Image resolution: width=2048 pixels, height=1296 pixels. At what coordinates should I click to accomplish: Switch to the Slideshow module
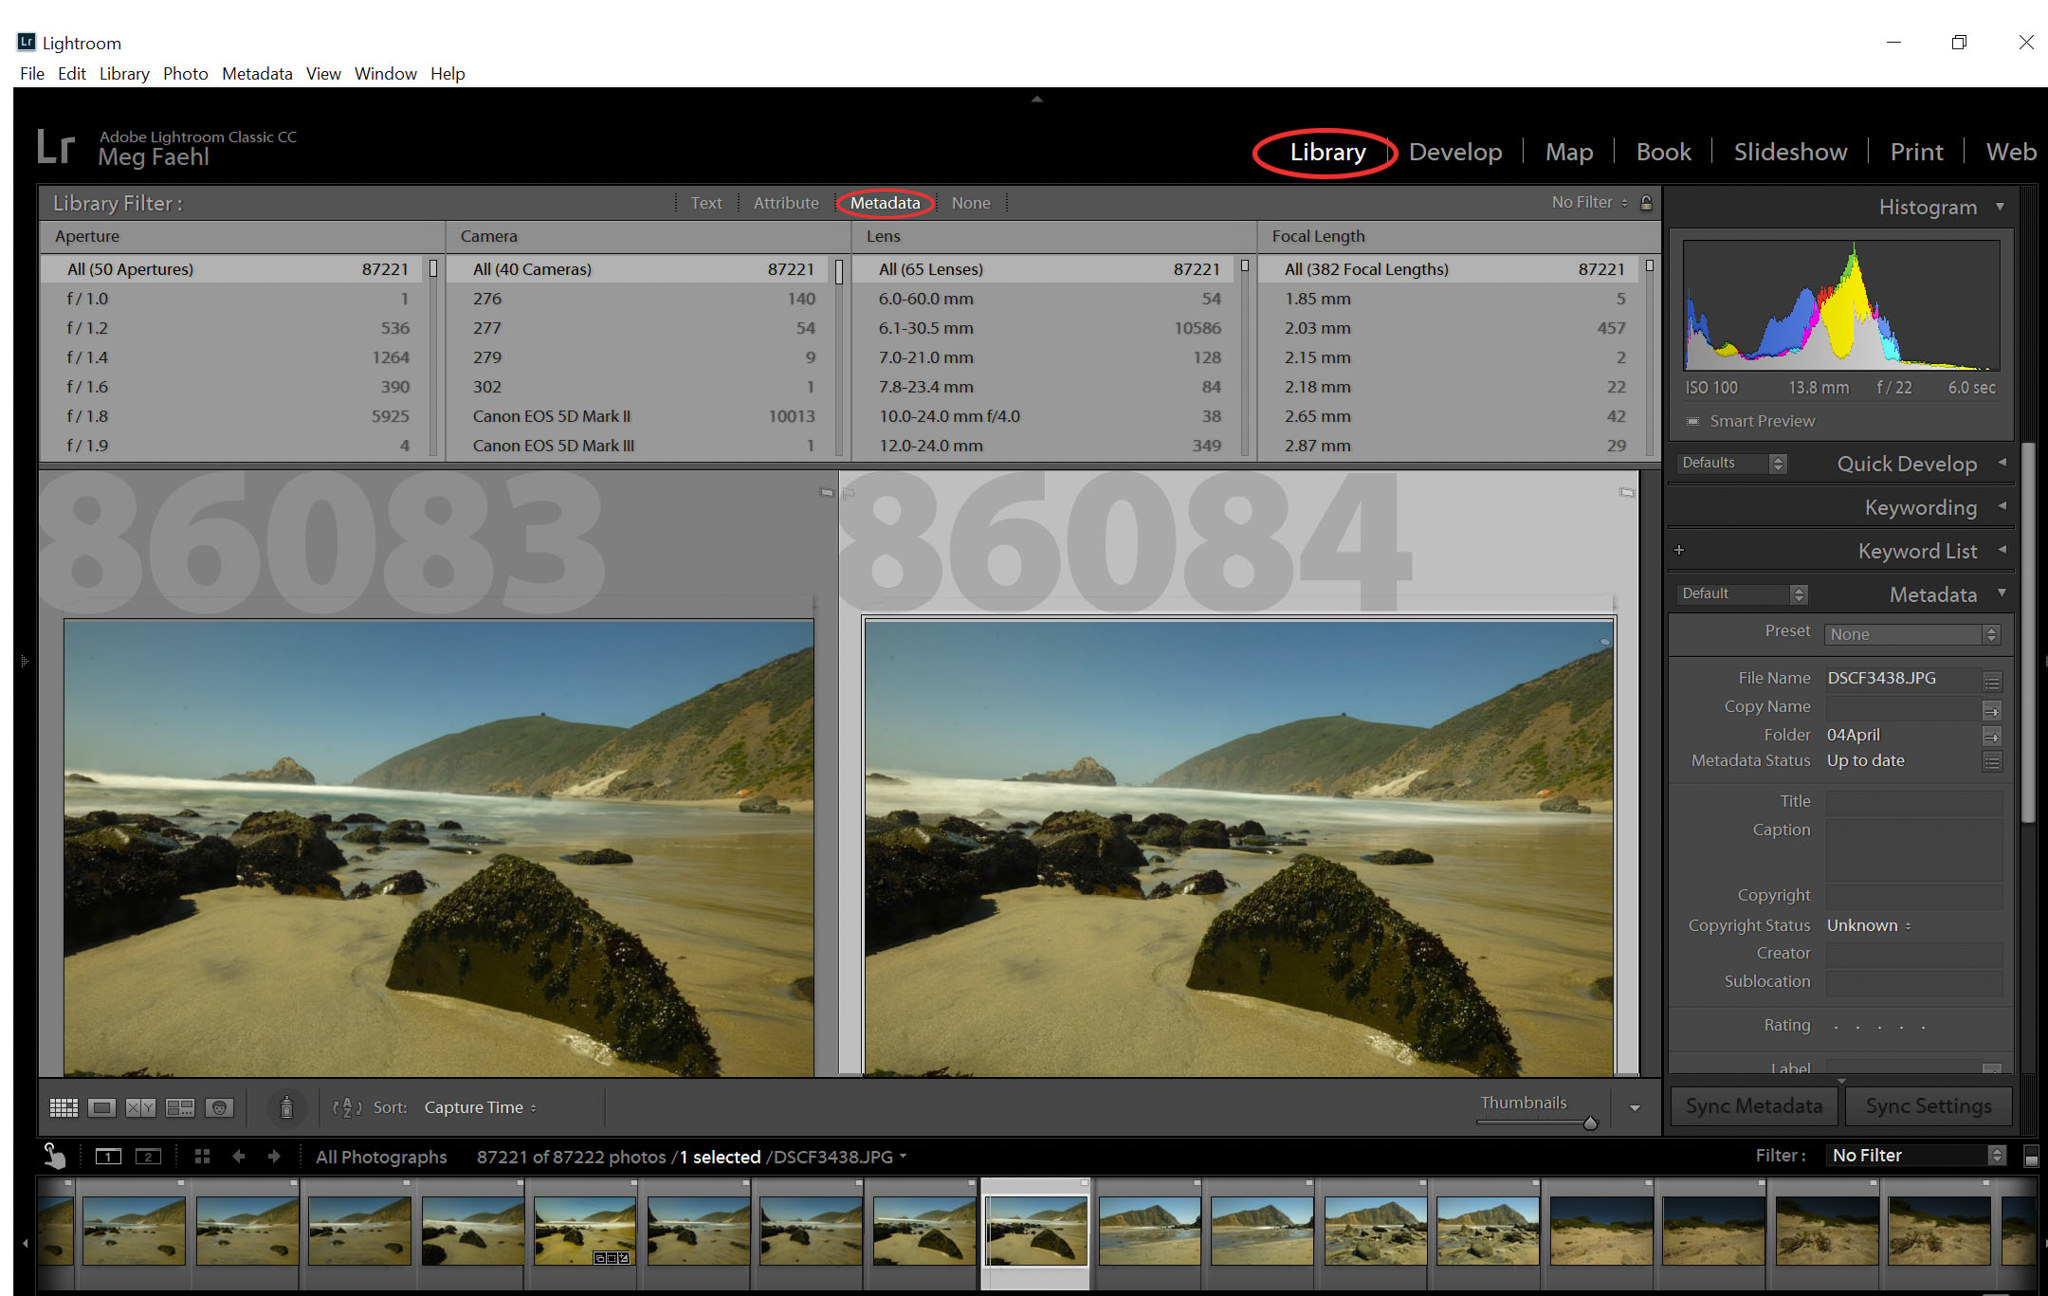click(x=1790, y=152)
